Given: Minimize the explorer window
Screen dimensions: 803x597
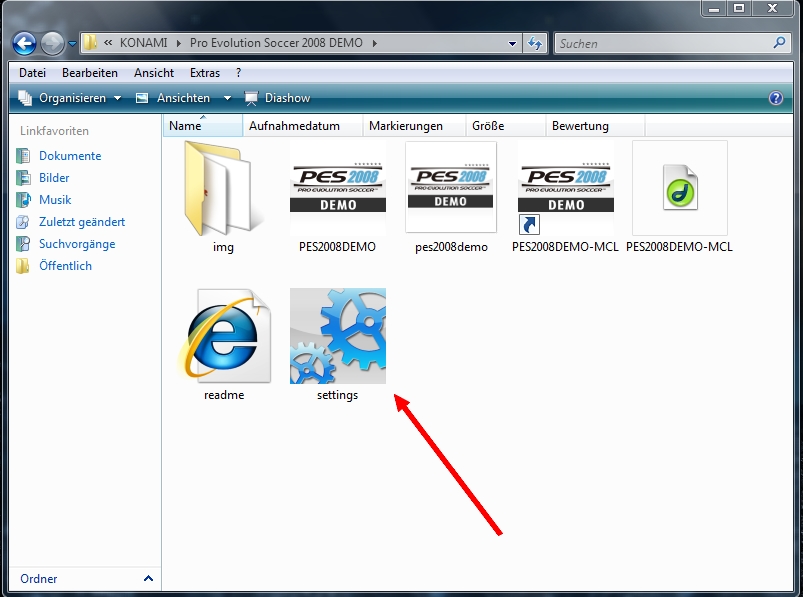Looking at the screenshot, I should click(714, 9).
